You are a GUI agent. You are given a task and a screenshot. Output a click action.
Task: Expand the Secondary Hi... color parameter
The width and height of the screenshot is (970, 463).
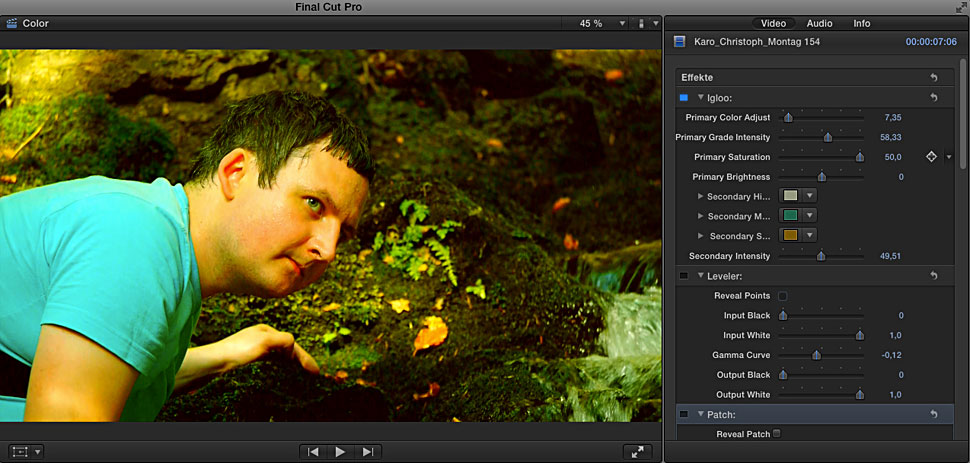[700, 196]
